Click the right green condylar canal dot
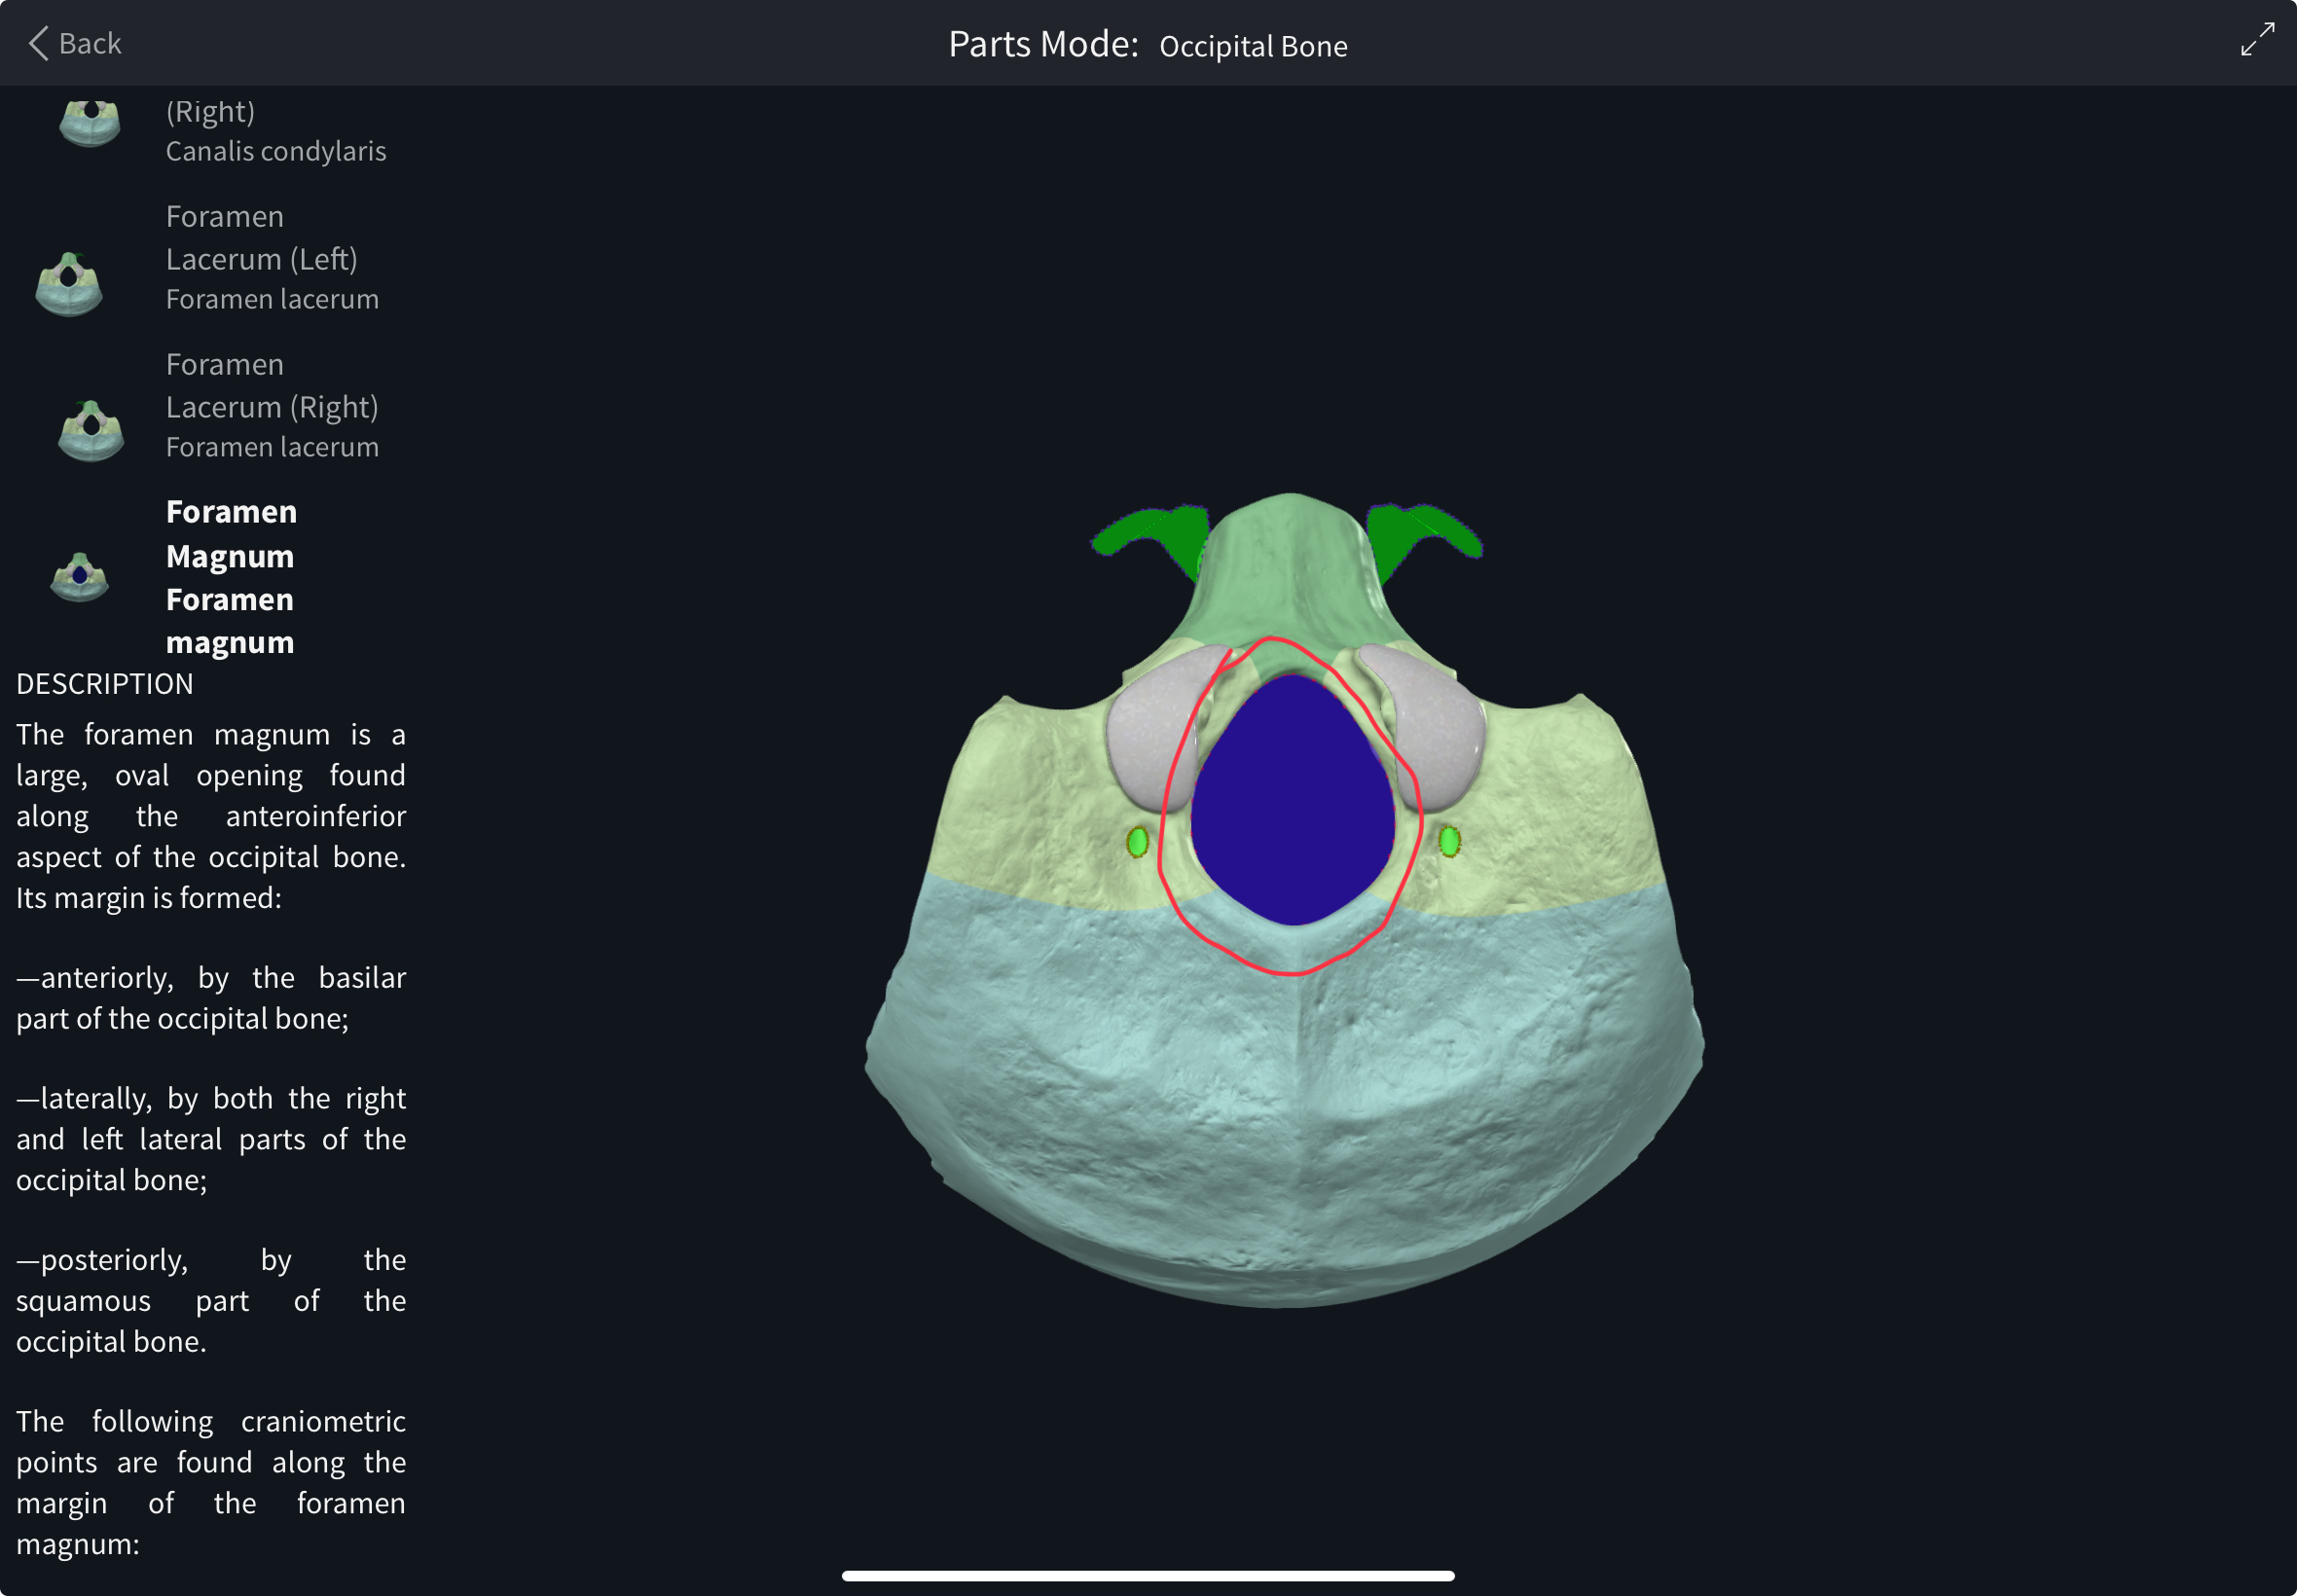The width and height of the screenshot is (2297, 1596). pyautogui.click(x=1449, y=841)
